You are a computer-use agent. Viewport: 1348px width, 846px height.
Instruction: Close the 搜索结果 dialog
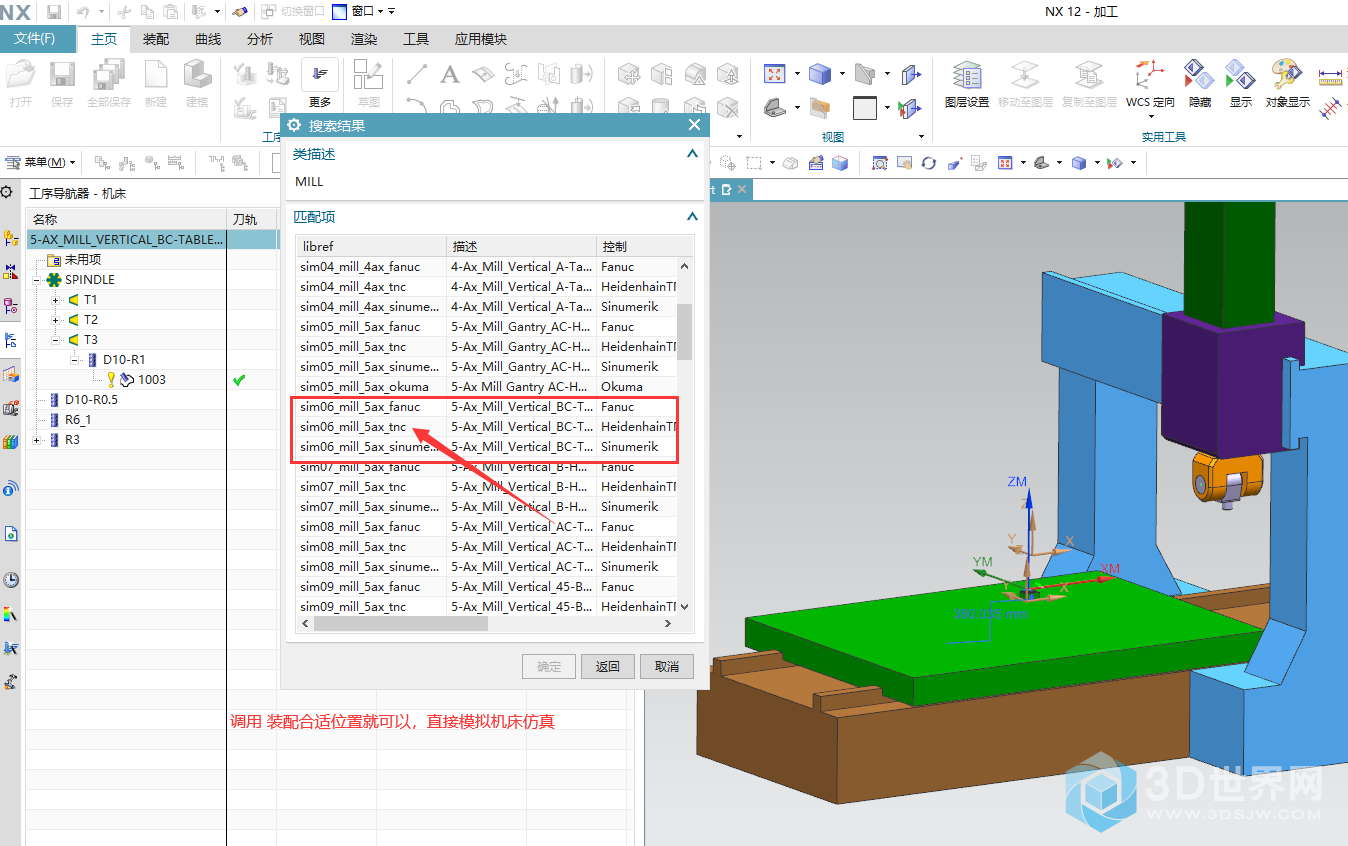click(x=694, y=125)
